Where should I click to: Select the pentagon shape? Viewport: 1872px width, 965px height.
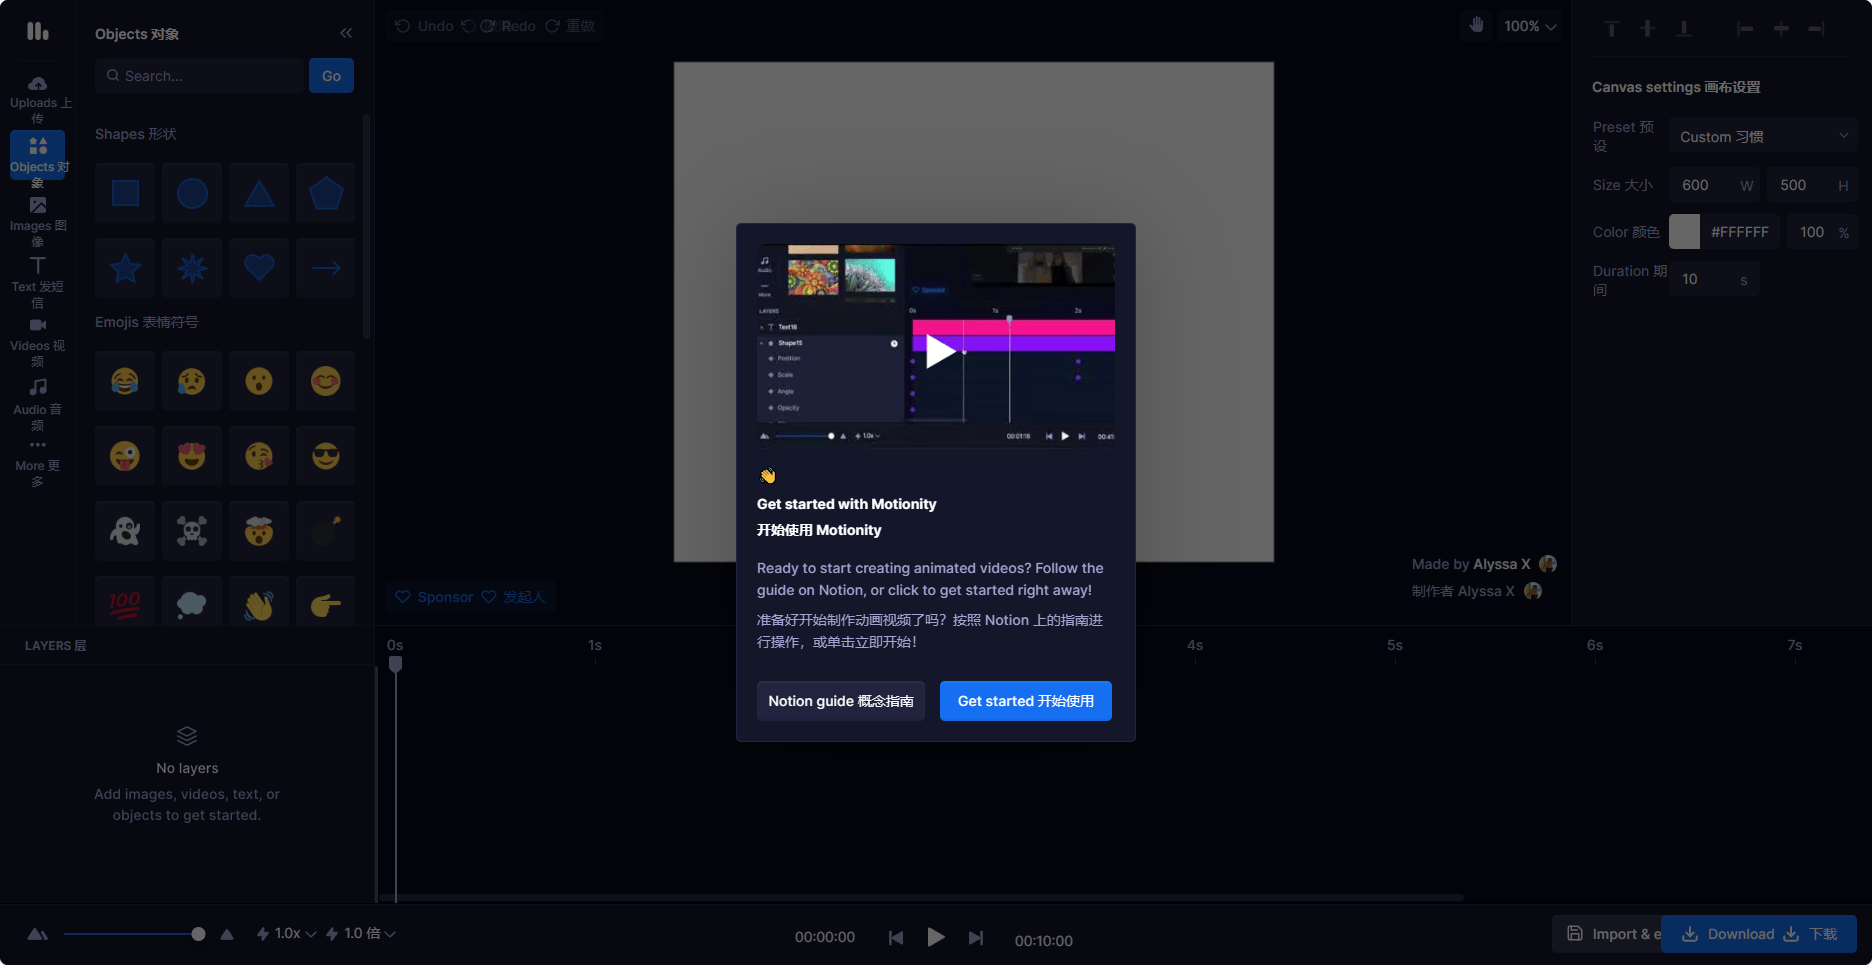click(326, 193)
